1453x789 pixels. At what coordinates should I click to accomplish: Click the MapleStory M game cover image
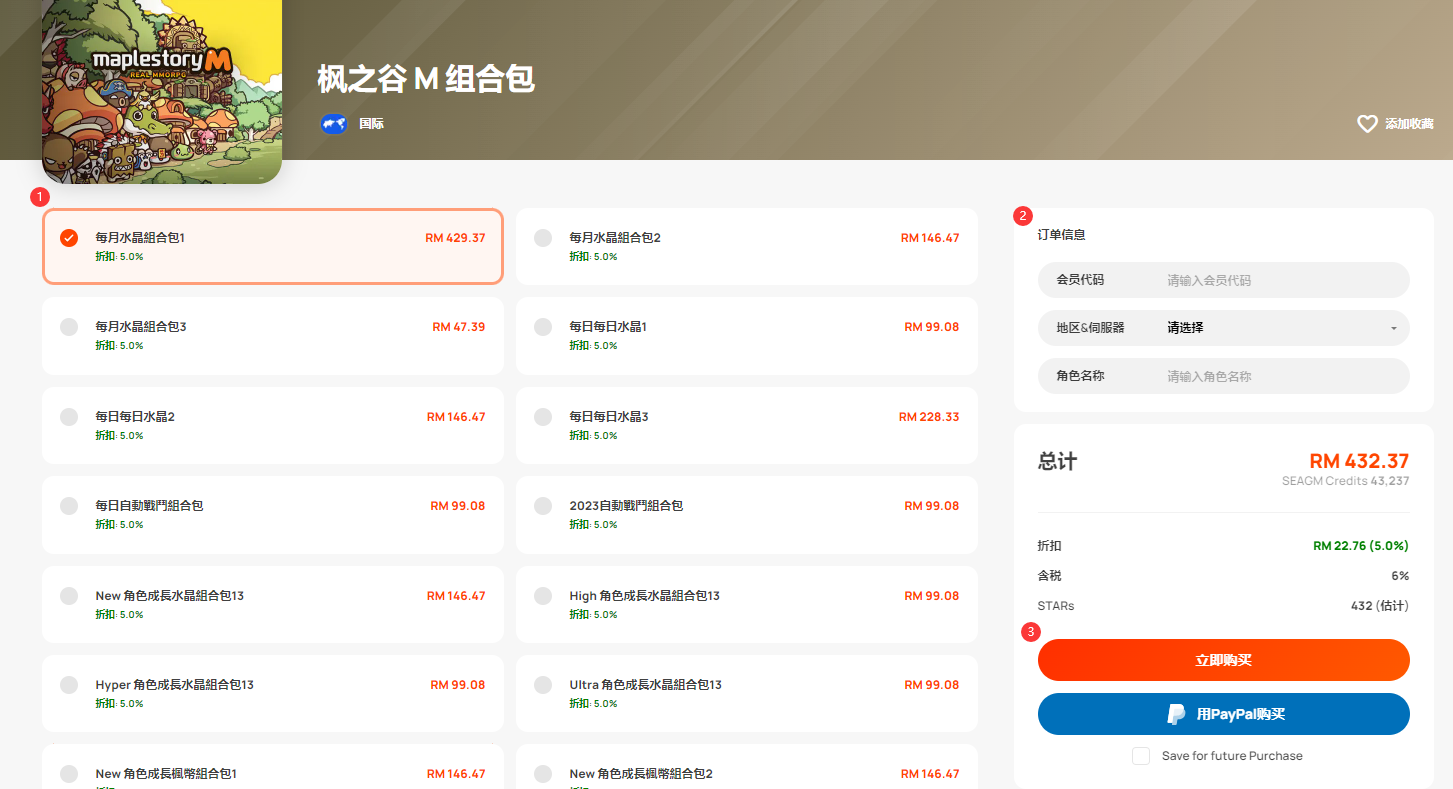tap(162, 91)
